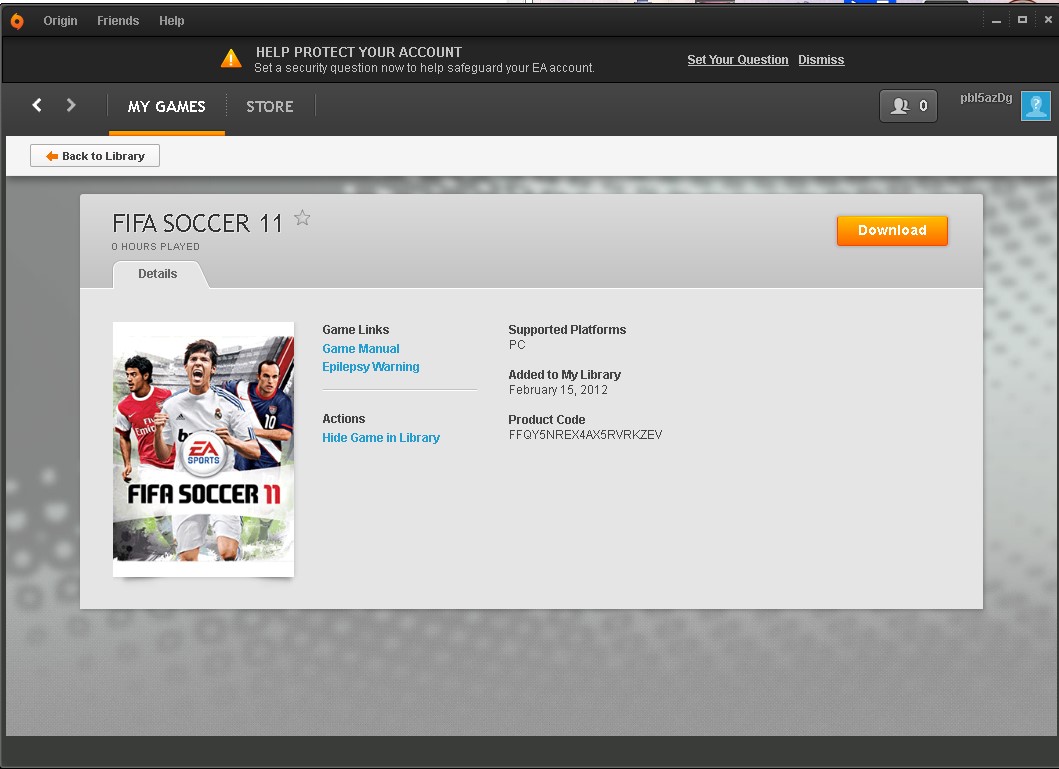Viewport: 1059px width, 769px height.
Task: Click the FIFA Soccer 11 box art
Action: tap(203, 449)
